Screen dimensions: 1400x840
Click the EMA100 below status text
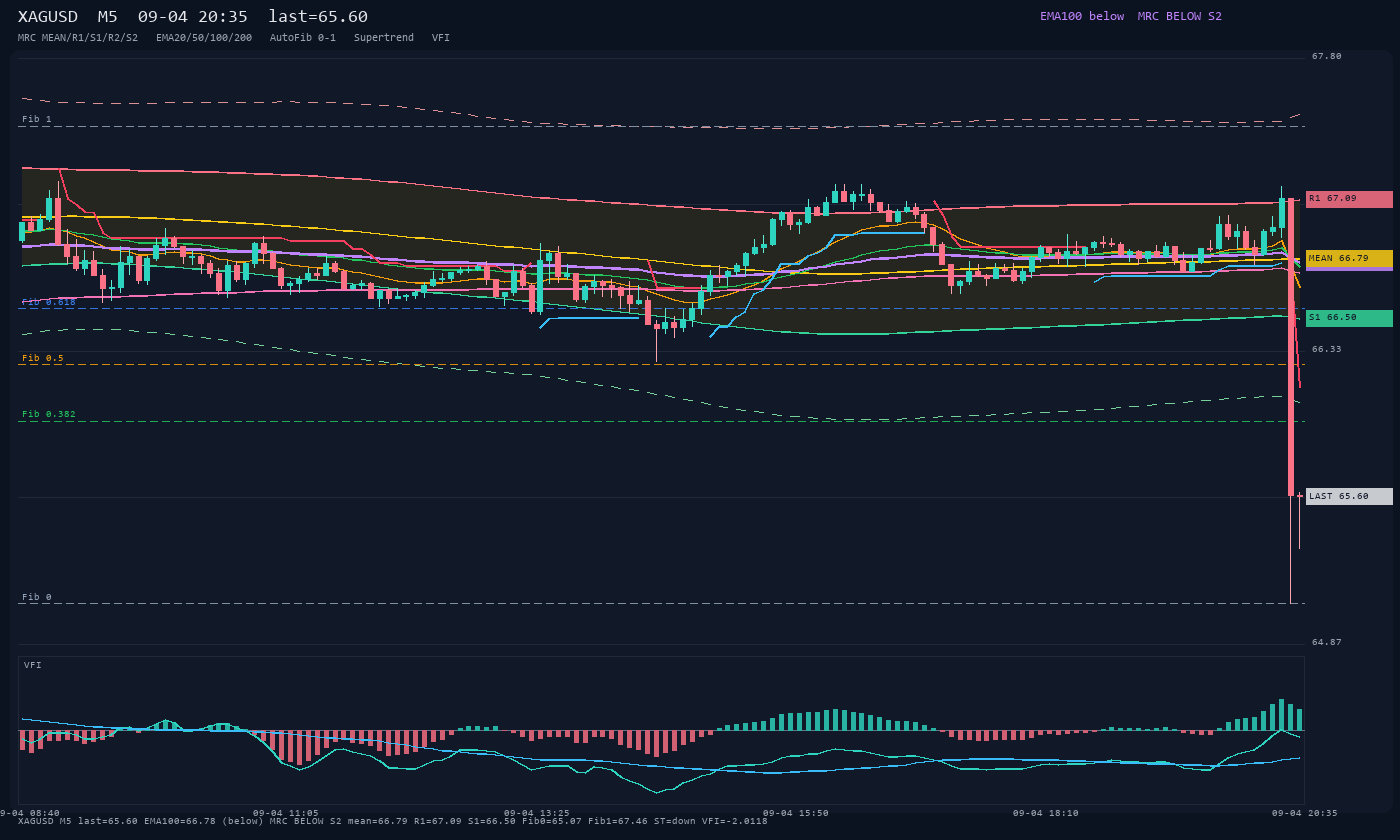[1082, 16]
